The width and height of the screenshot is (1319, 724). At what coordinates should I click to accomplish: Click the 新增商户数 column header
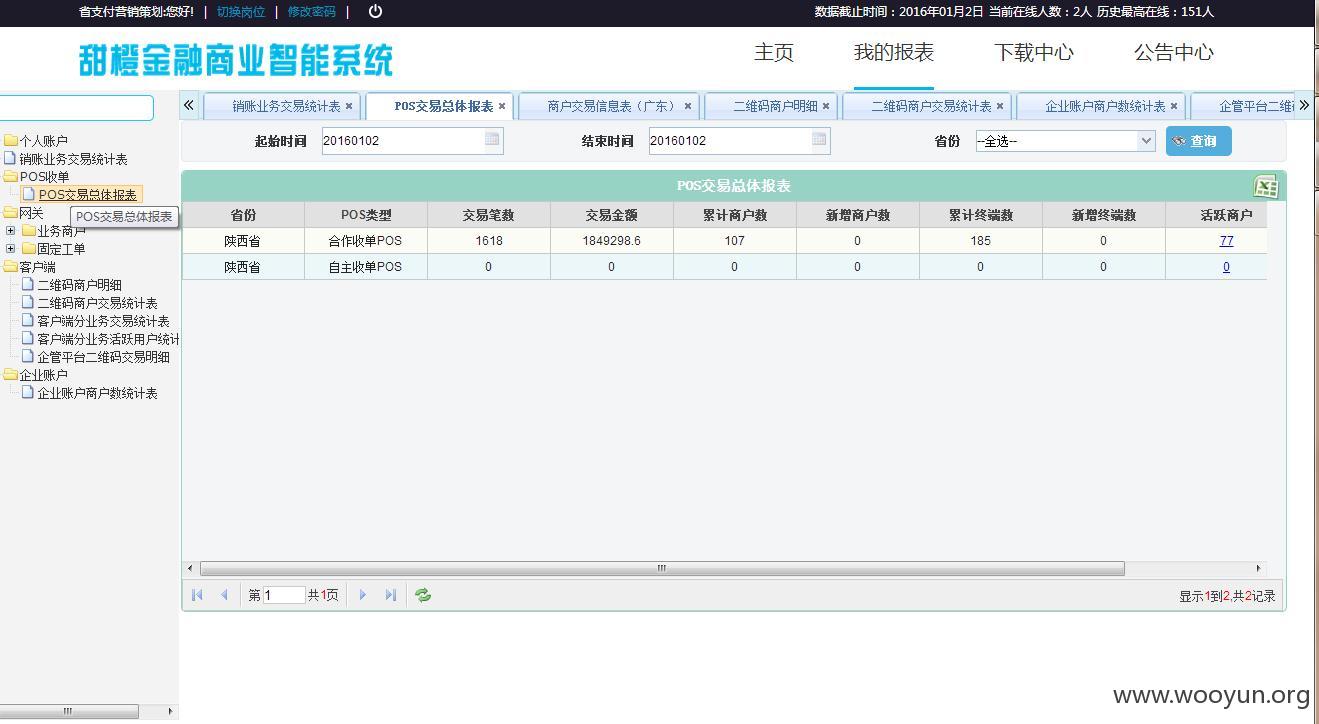pos(858,215)
